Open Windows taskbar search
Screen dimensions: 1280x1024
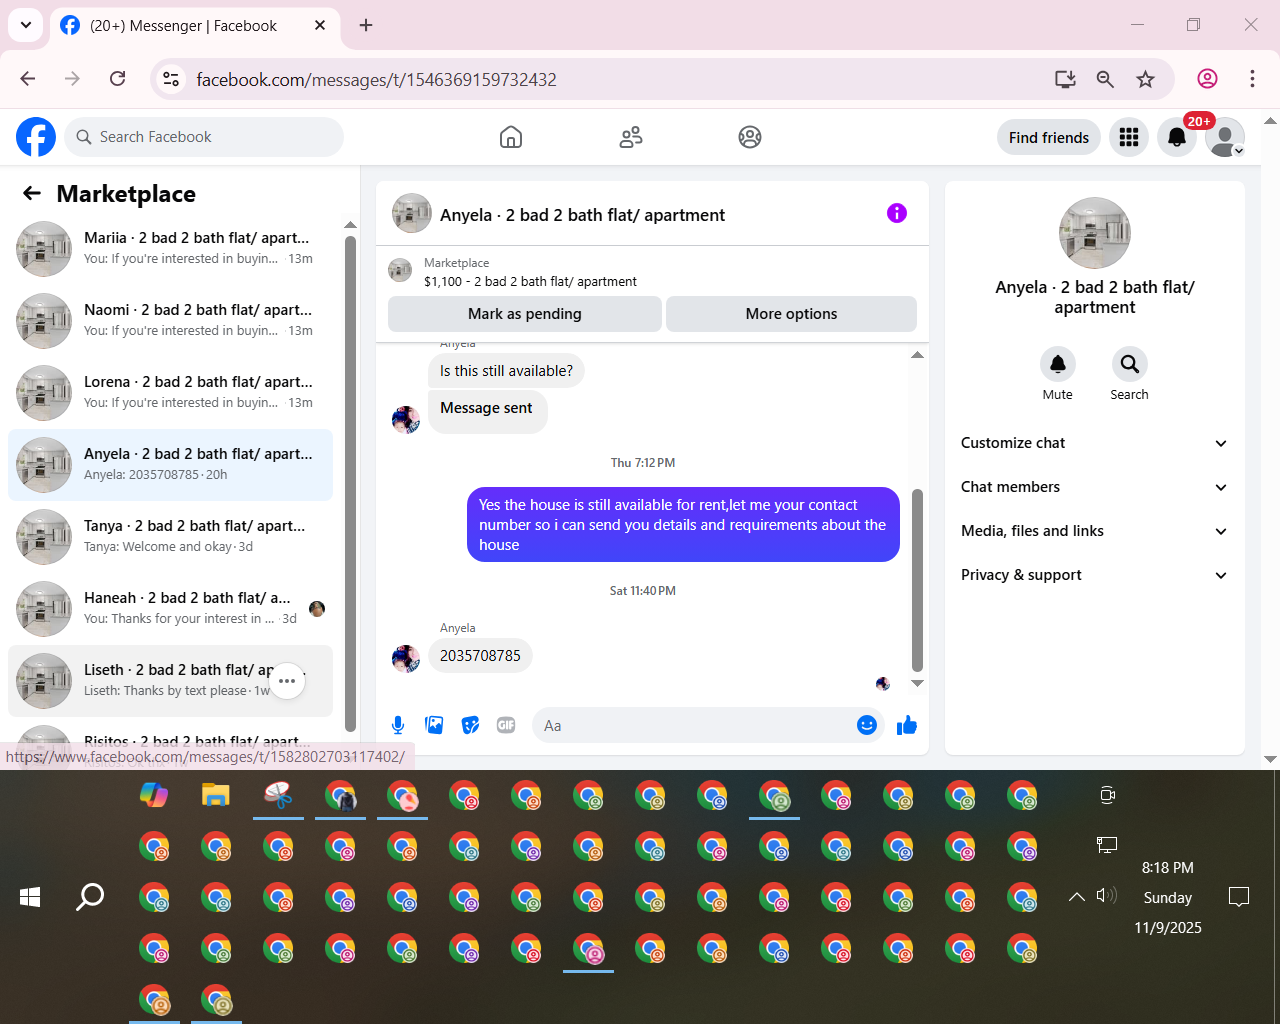90,897
